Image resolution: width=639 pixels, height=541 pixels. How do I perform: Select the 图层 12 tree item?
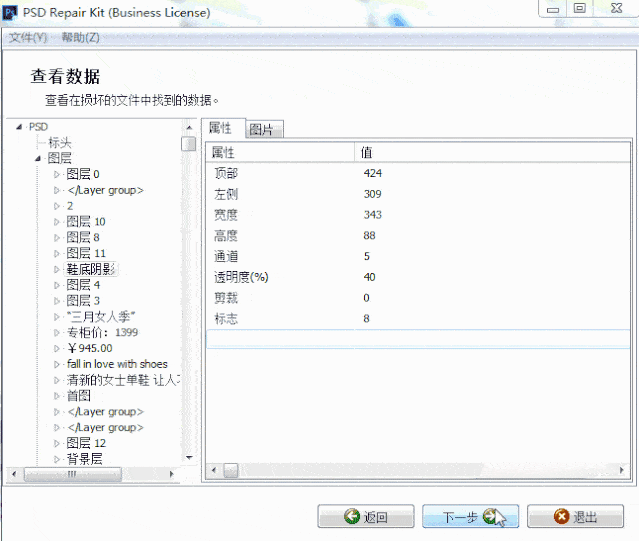tap(86, 443)
